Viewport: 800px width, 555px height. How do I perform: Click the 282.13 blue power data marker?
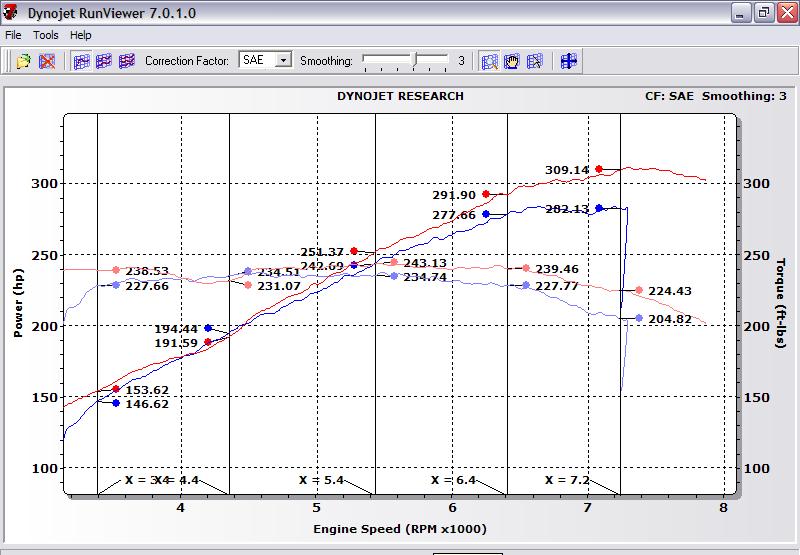coord(599,208)
